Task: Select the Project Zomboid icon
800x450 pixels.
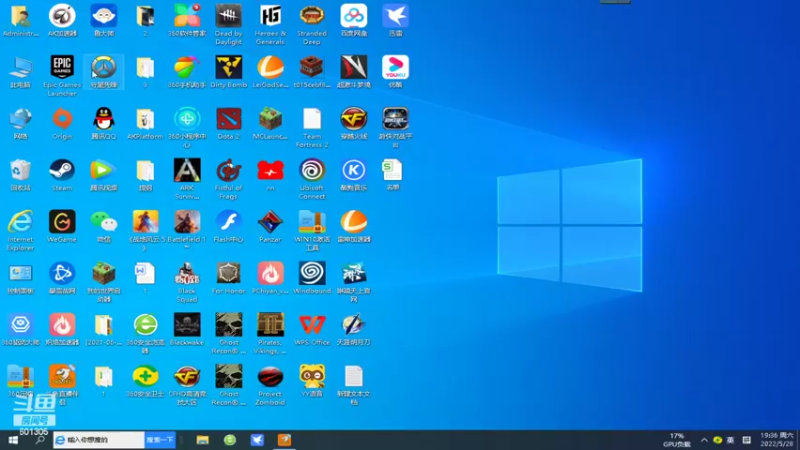Action: tap(270, 385)
